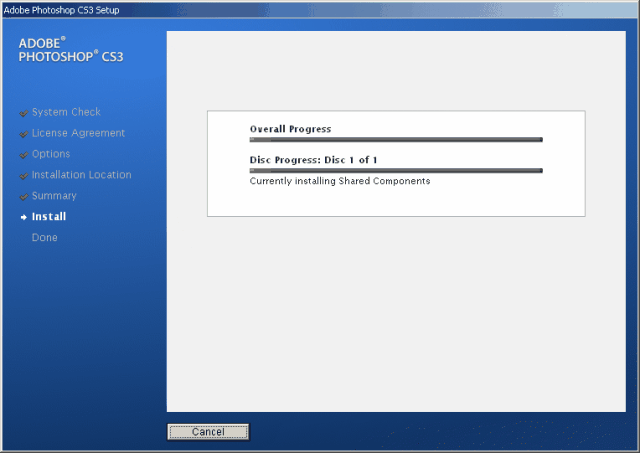Click the arrow icon beside Install
The height and width of the screenshot is (453, 640).
coord(24,218)
